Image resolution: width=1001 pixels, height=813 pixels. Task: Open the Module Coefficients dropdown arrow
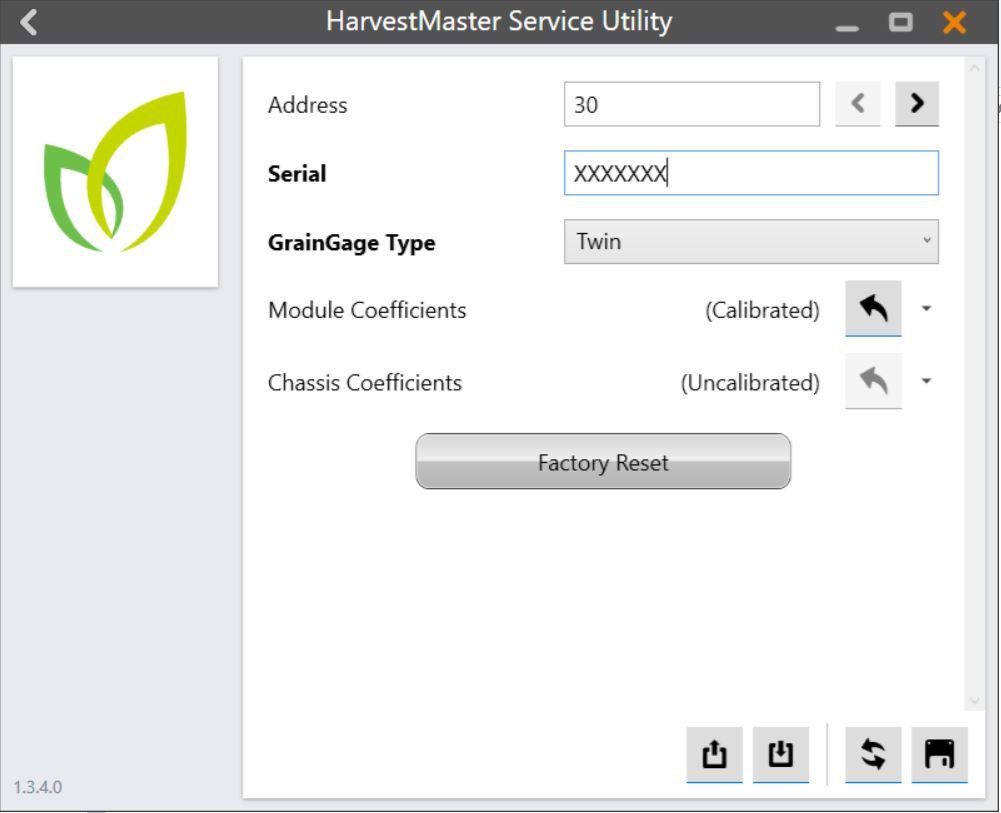(x=926, y=309)
